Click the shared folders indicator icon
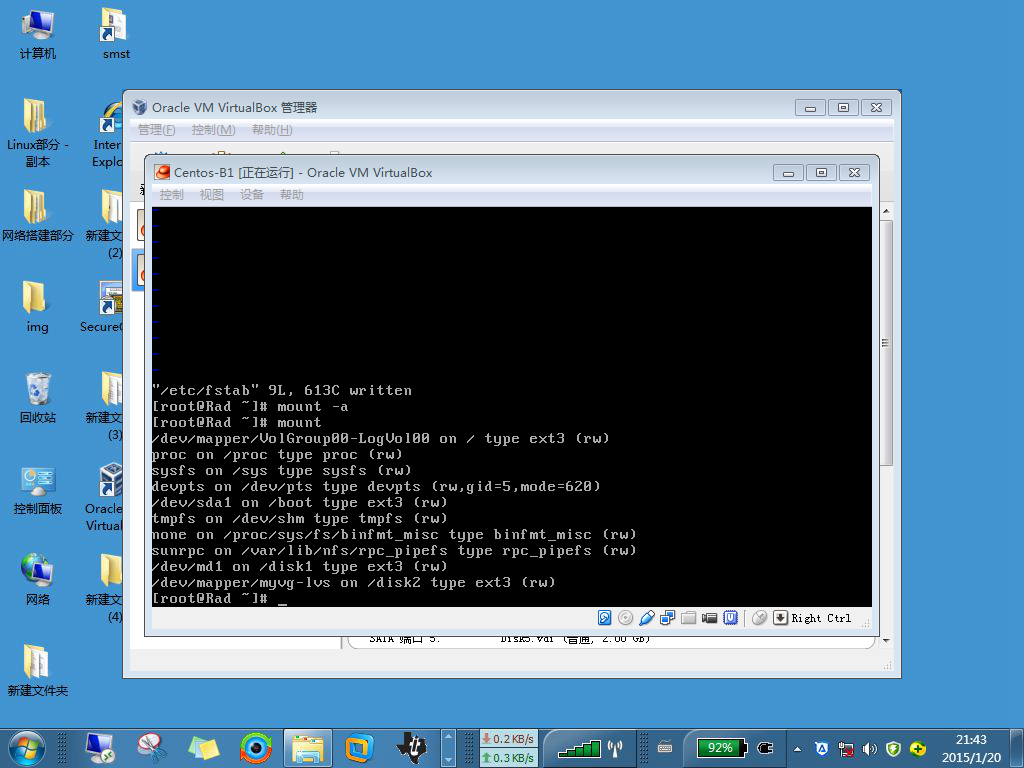 [688, 618]
